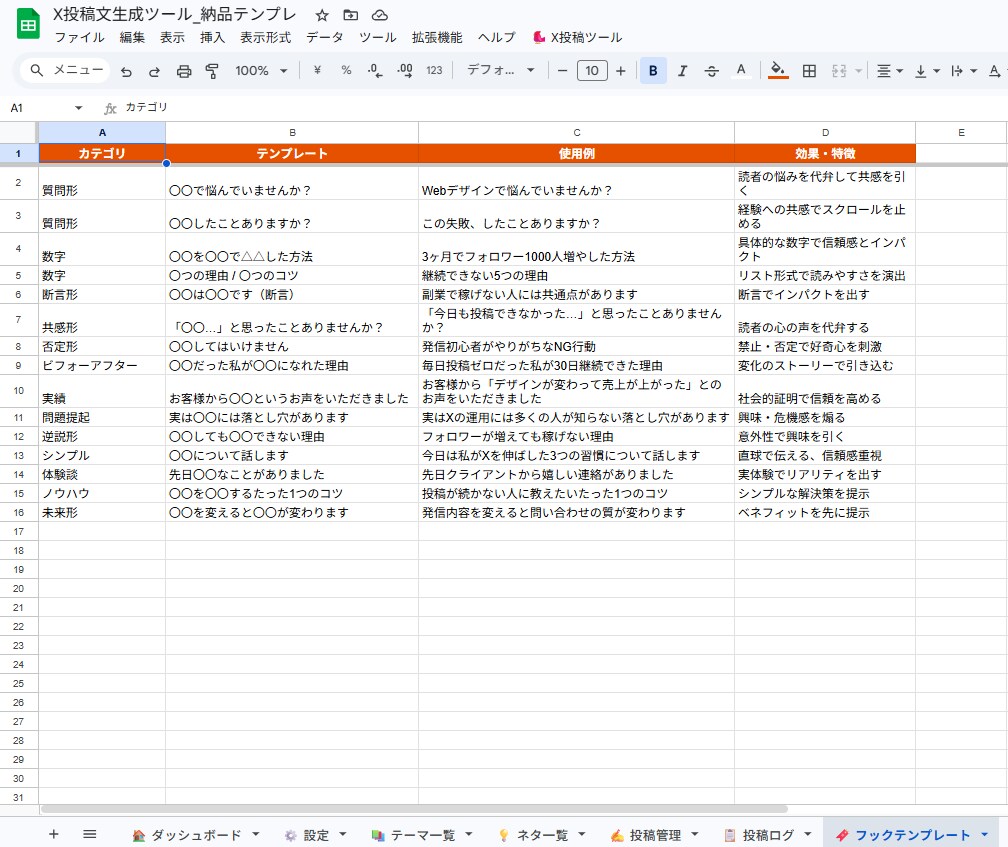Viewport: 1008px width, 847px height.
Task: Click the font size field
Action: [x=592, y=71]
